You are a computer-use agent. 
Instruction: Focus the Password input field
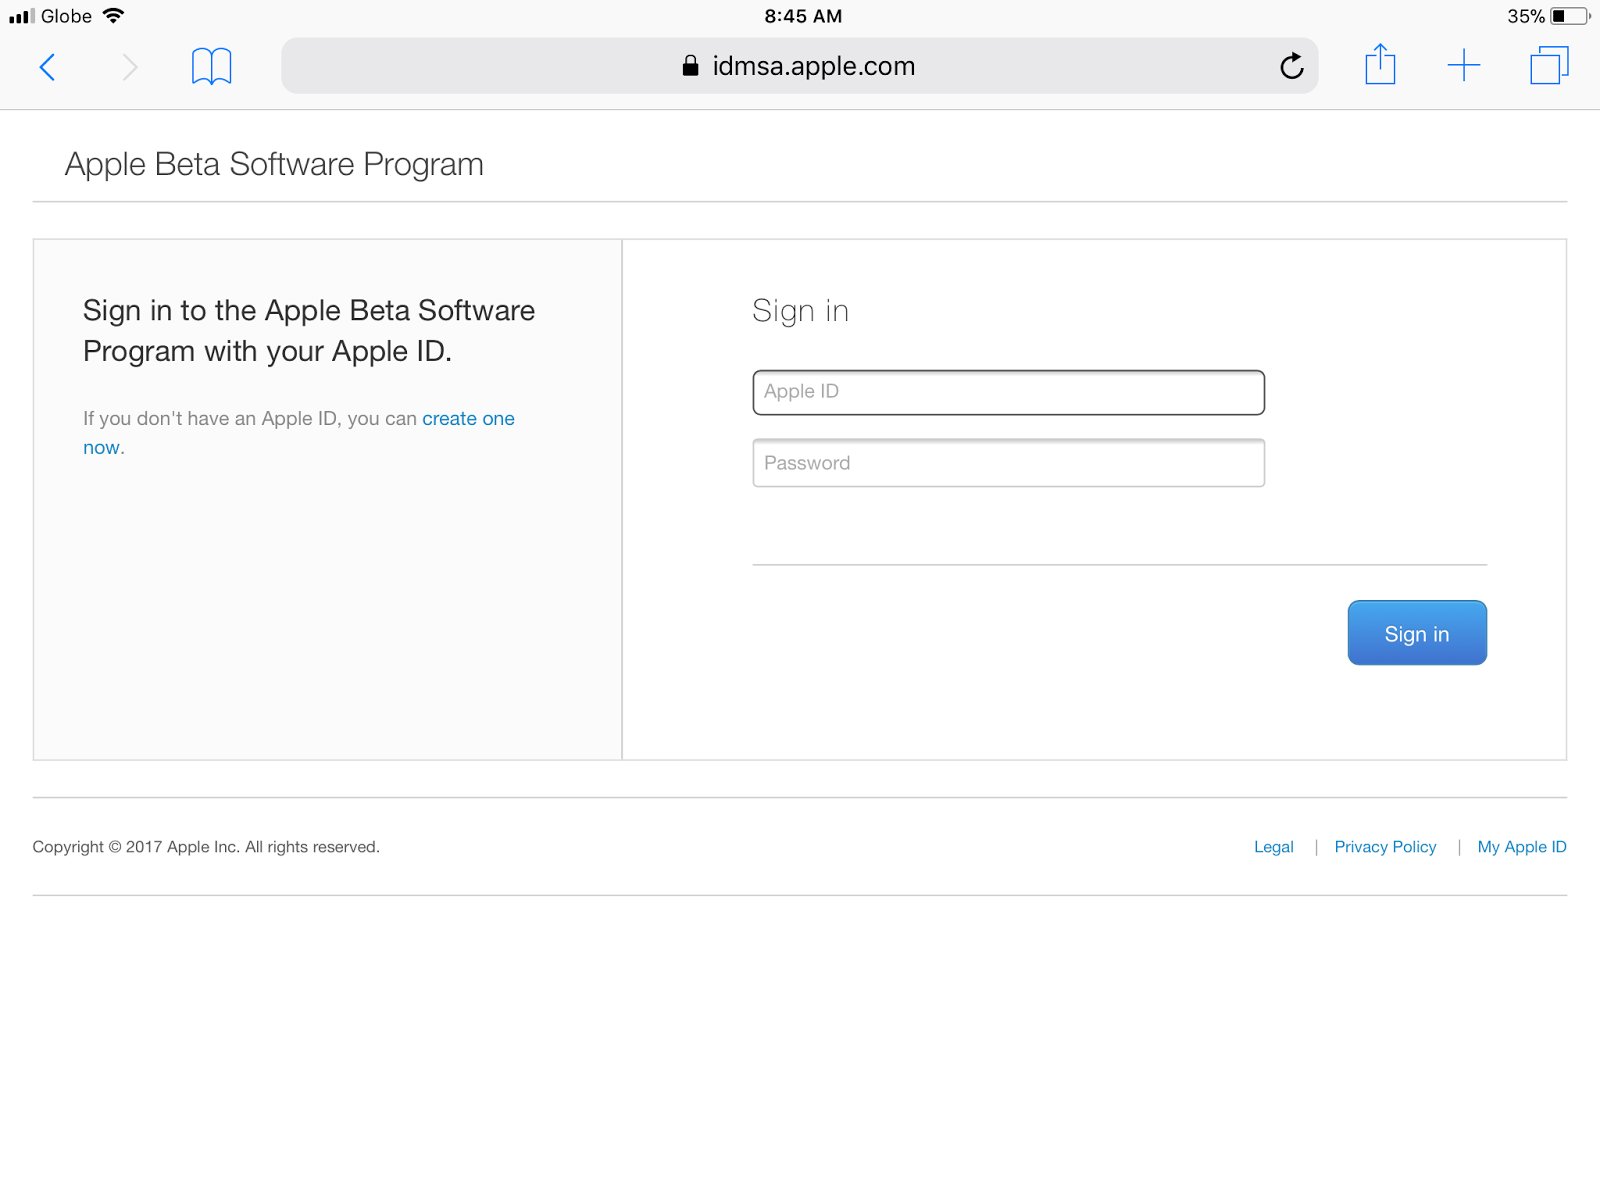coord(1008,463)
